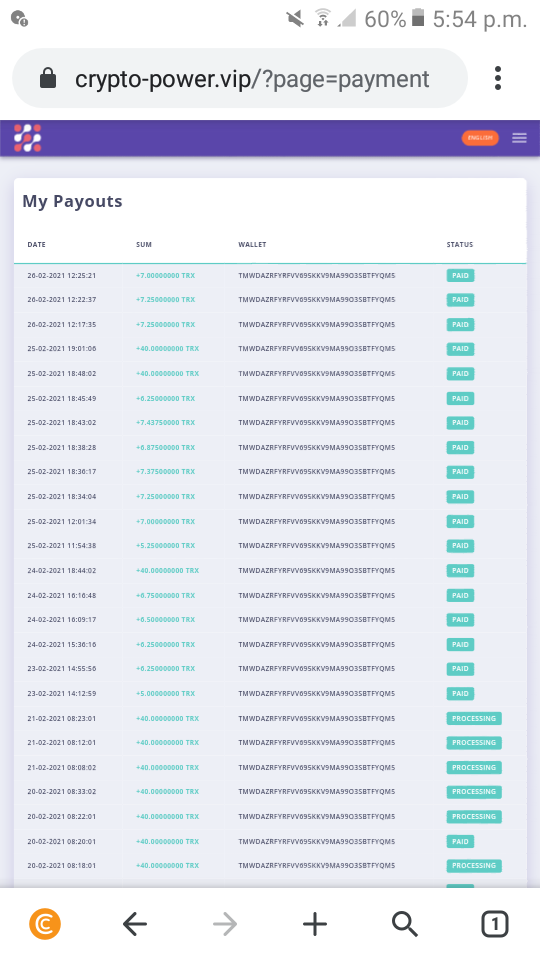Open the purple header hamburger menu

pos(519,138)
